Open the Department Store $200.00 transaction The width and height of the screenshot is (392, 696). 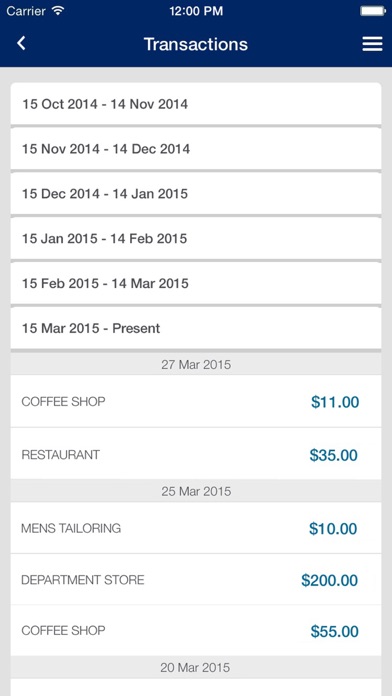196,579
